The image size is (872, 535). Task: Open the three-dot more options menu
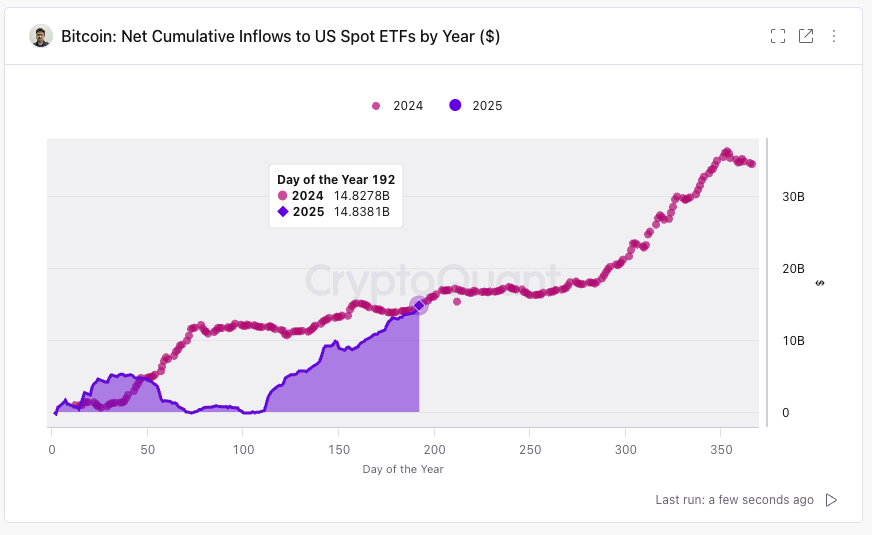(x=834, y=36)
